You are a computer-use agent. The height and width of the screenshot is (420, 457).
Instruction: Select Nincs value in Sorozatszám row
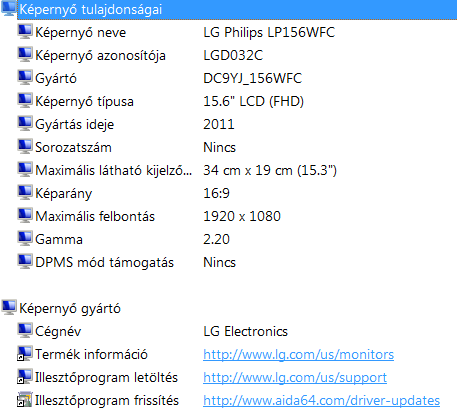(219, 147)
